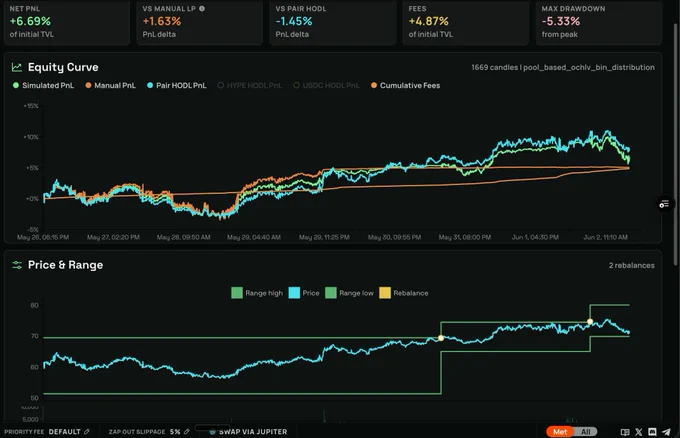
Task: Click the FEES +4.87% value
Action: [428, 21]
